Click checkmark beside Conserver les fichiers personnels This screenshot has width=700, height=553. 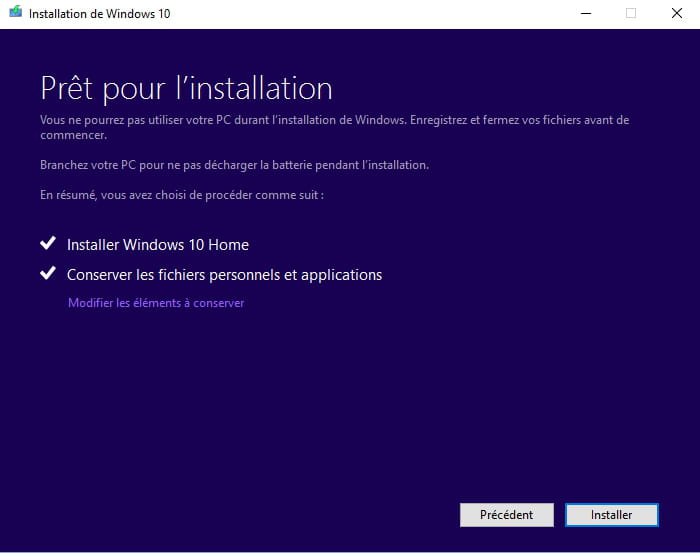coord(48,273)
